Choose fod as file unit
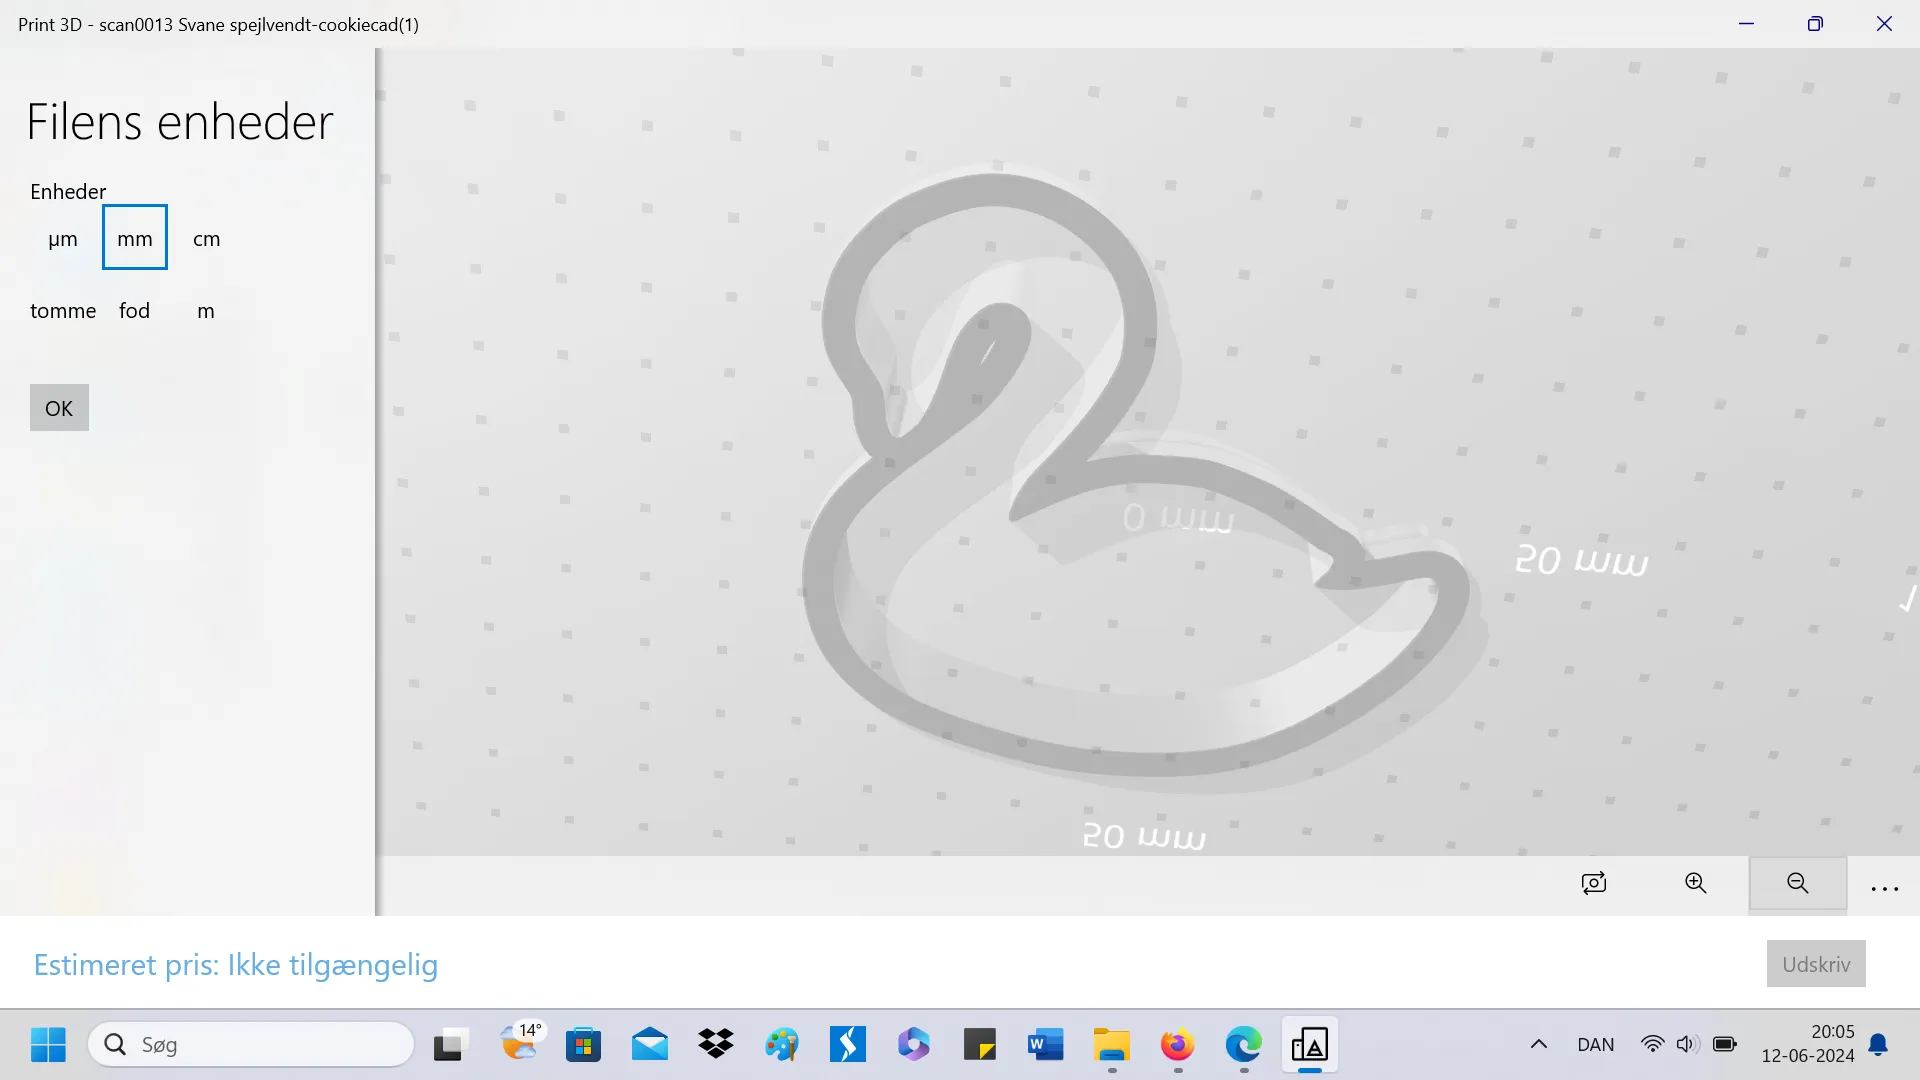This screenshot has width=1920, height=1080. coord(134,311)
